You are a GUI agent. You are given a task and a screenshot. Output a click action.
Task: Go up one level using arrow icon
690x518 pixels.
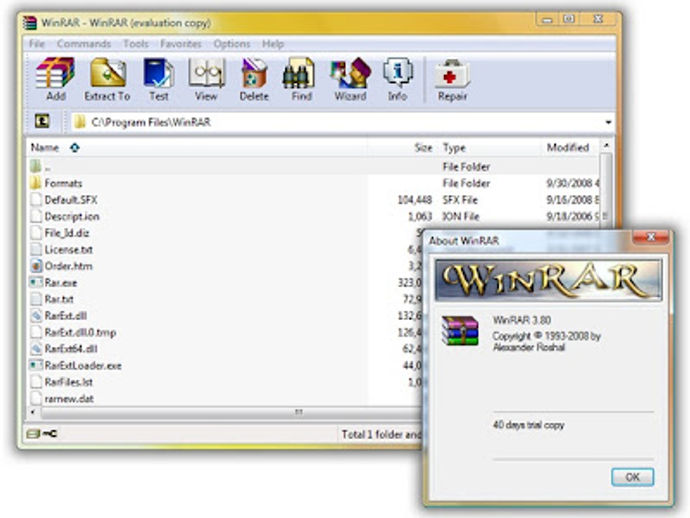(42, 121)
